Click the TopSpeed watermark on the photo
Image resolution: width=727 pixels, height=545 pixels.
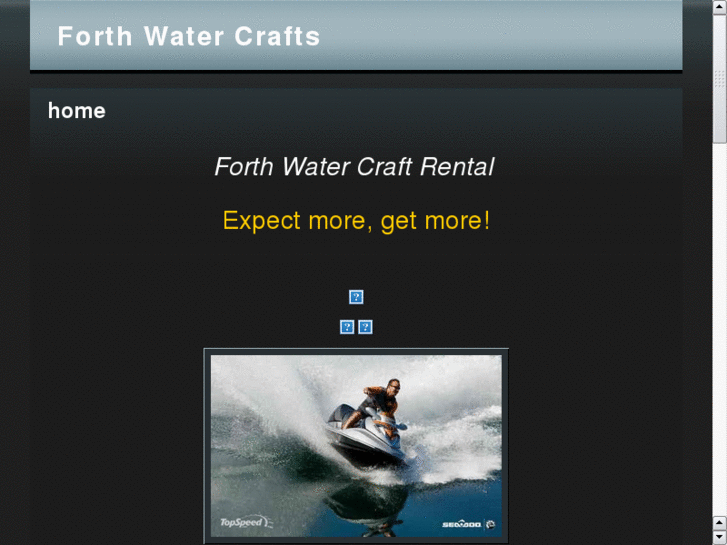click(246, 523)
